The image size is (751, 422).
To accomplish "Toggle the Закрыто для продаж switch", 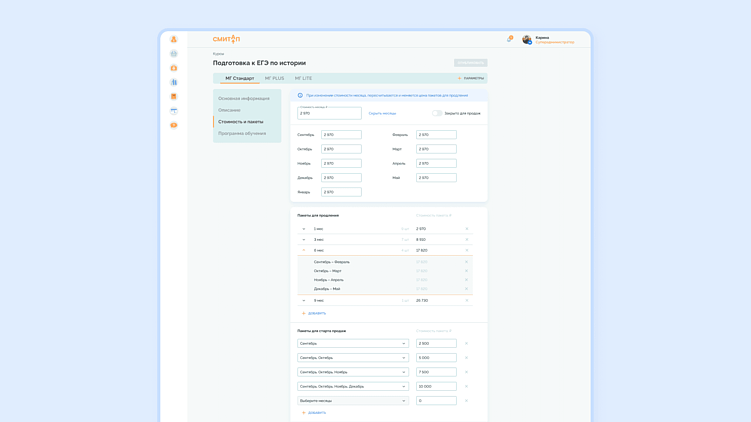I will click(437, 114).
